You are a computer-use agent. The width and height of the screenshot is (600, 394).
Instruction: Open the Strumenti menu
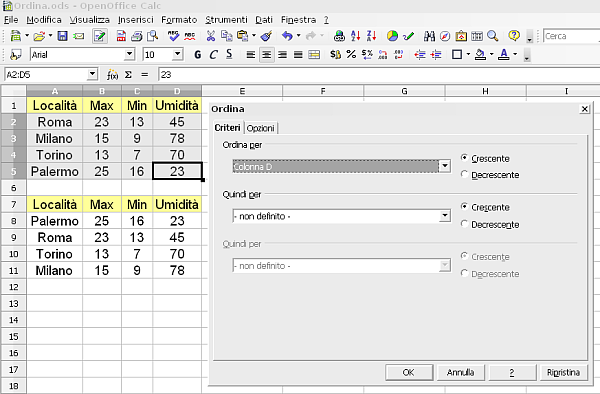(x=226, y=20)
